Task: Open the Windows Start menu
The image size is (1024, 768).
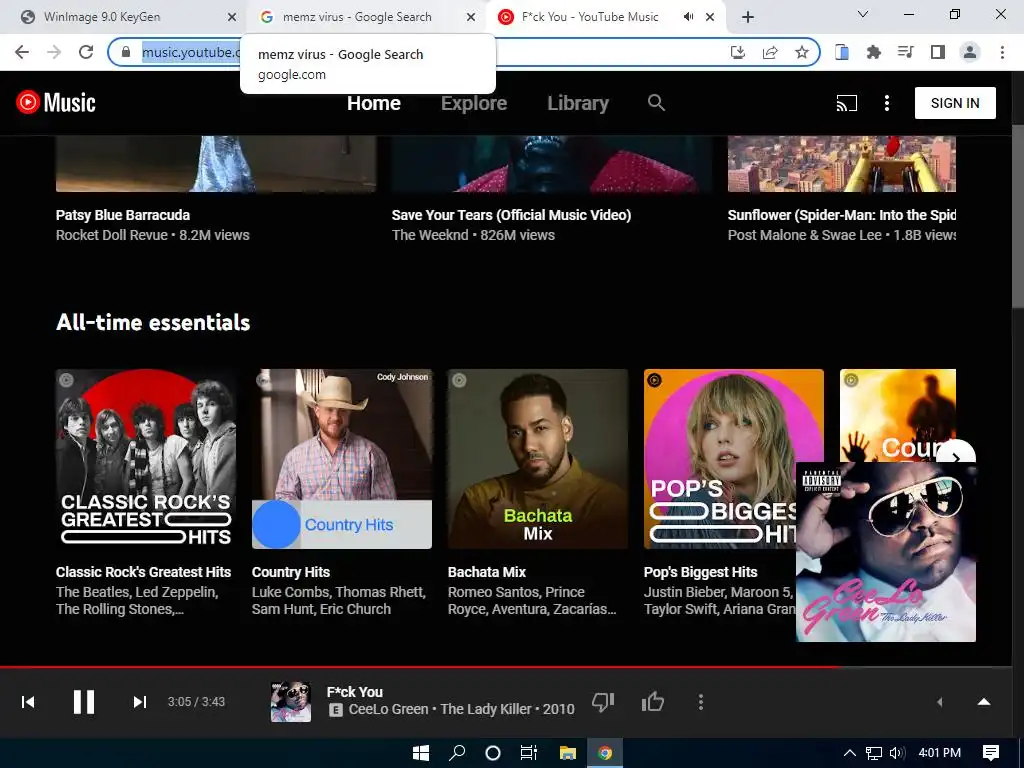Action: (x=421, y=753)
